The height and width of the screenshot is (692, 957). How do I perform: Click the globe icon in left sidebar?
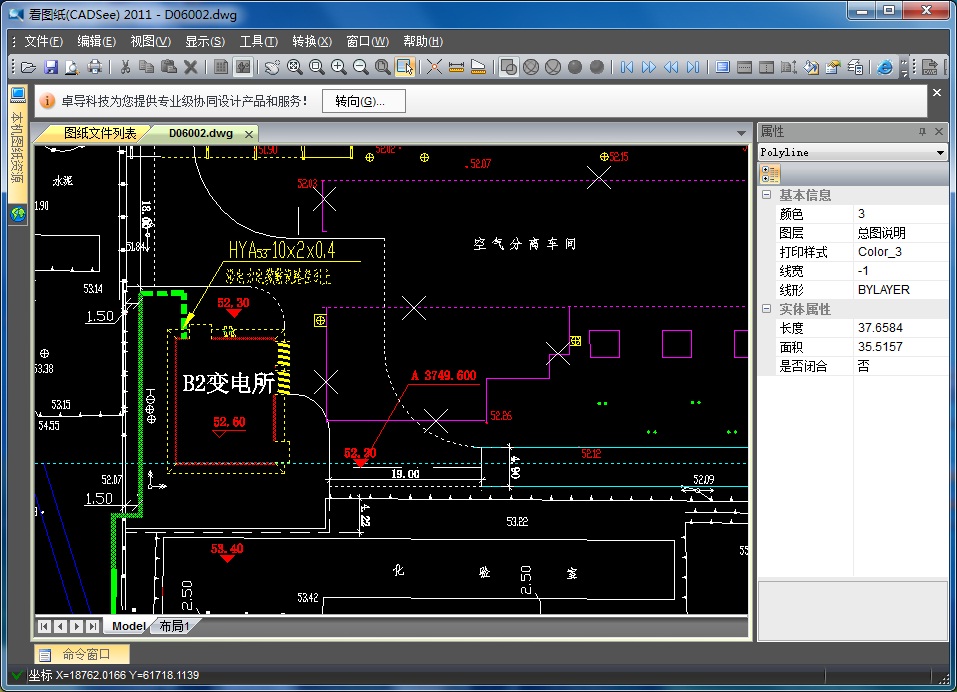click(18, 214)
